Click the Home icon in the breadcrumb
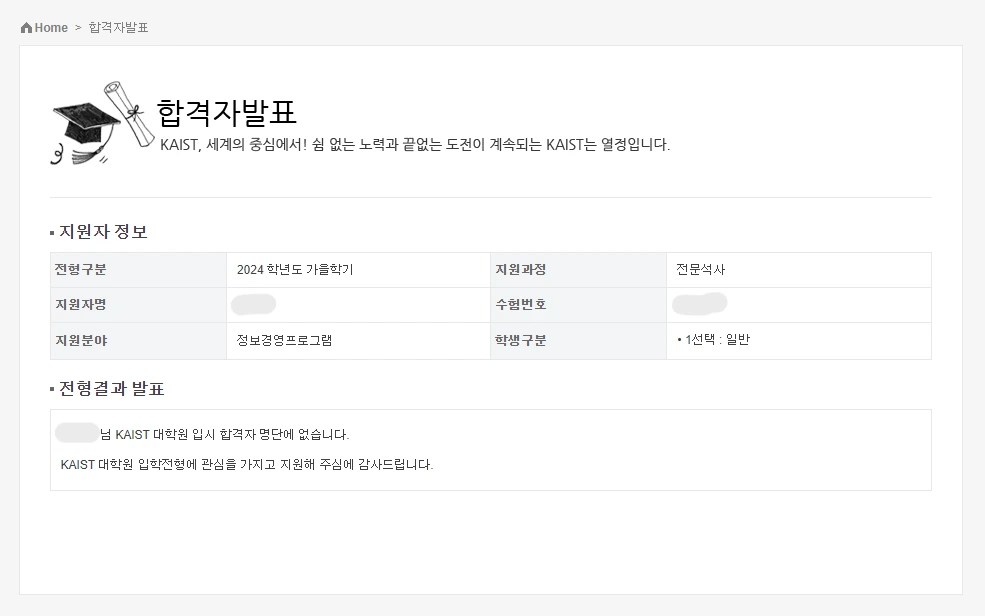Viewport: 985px width, 616px height. coord(25,27)
